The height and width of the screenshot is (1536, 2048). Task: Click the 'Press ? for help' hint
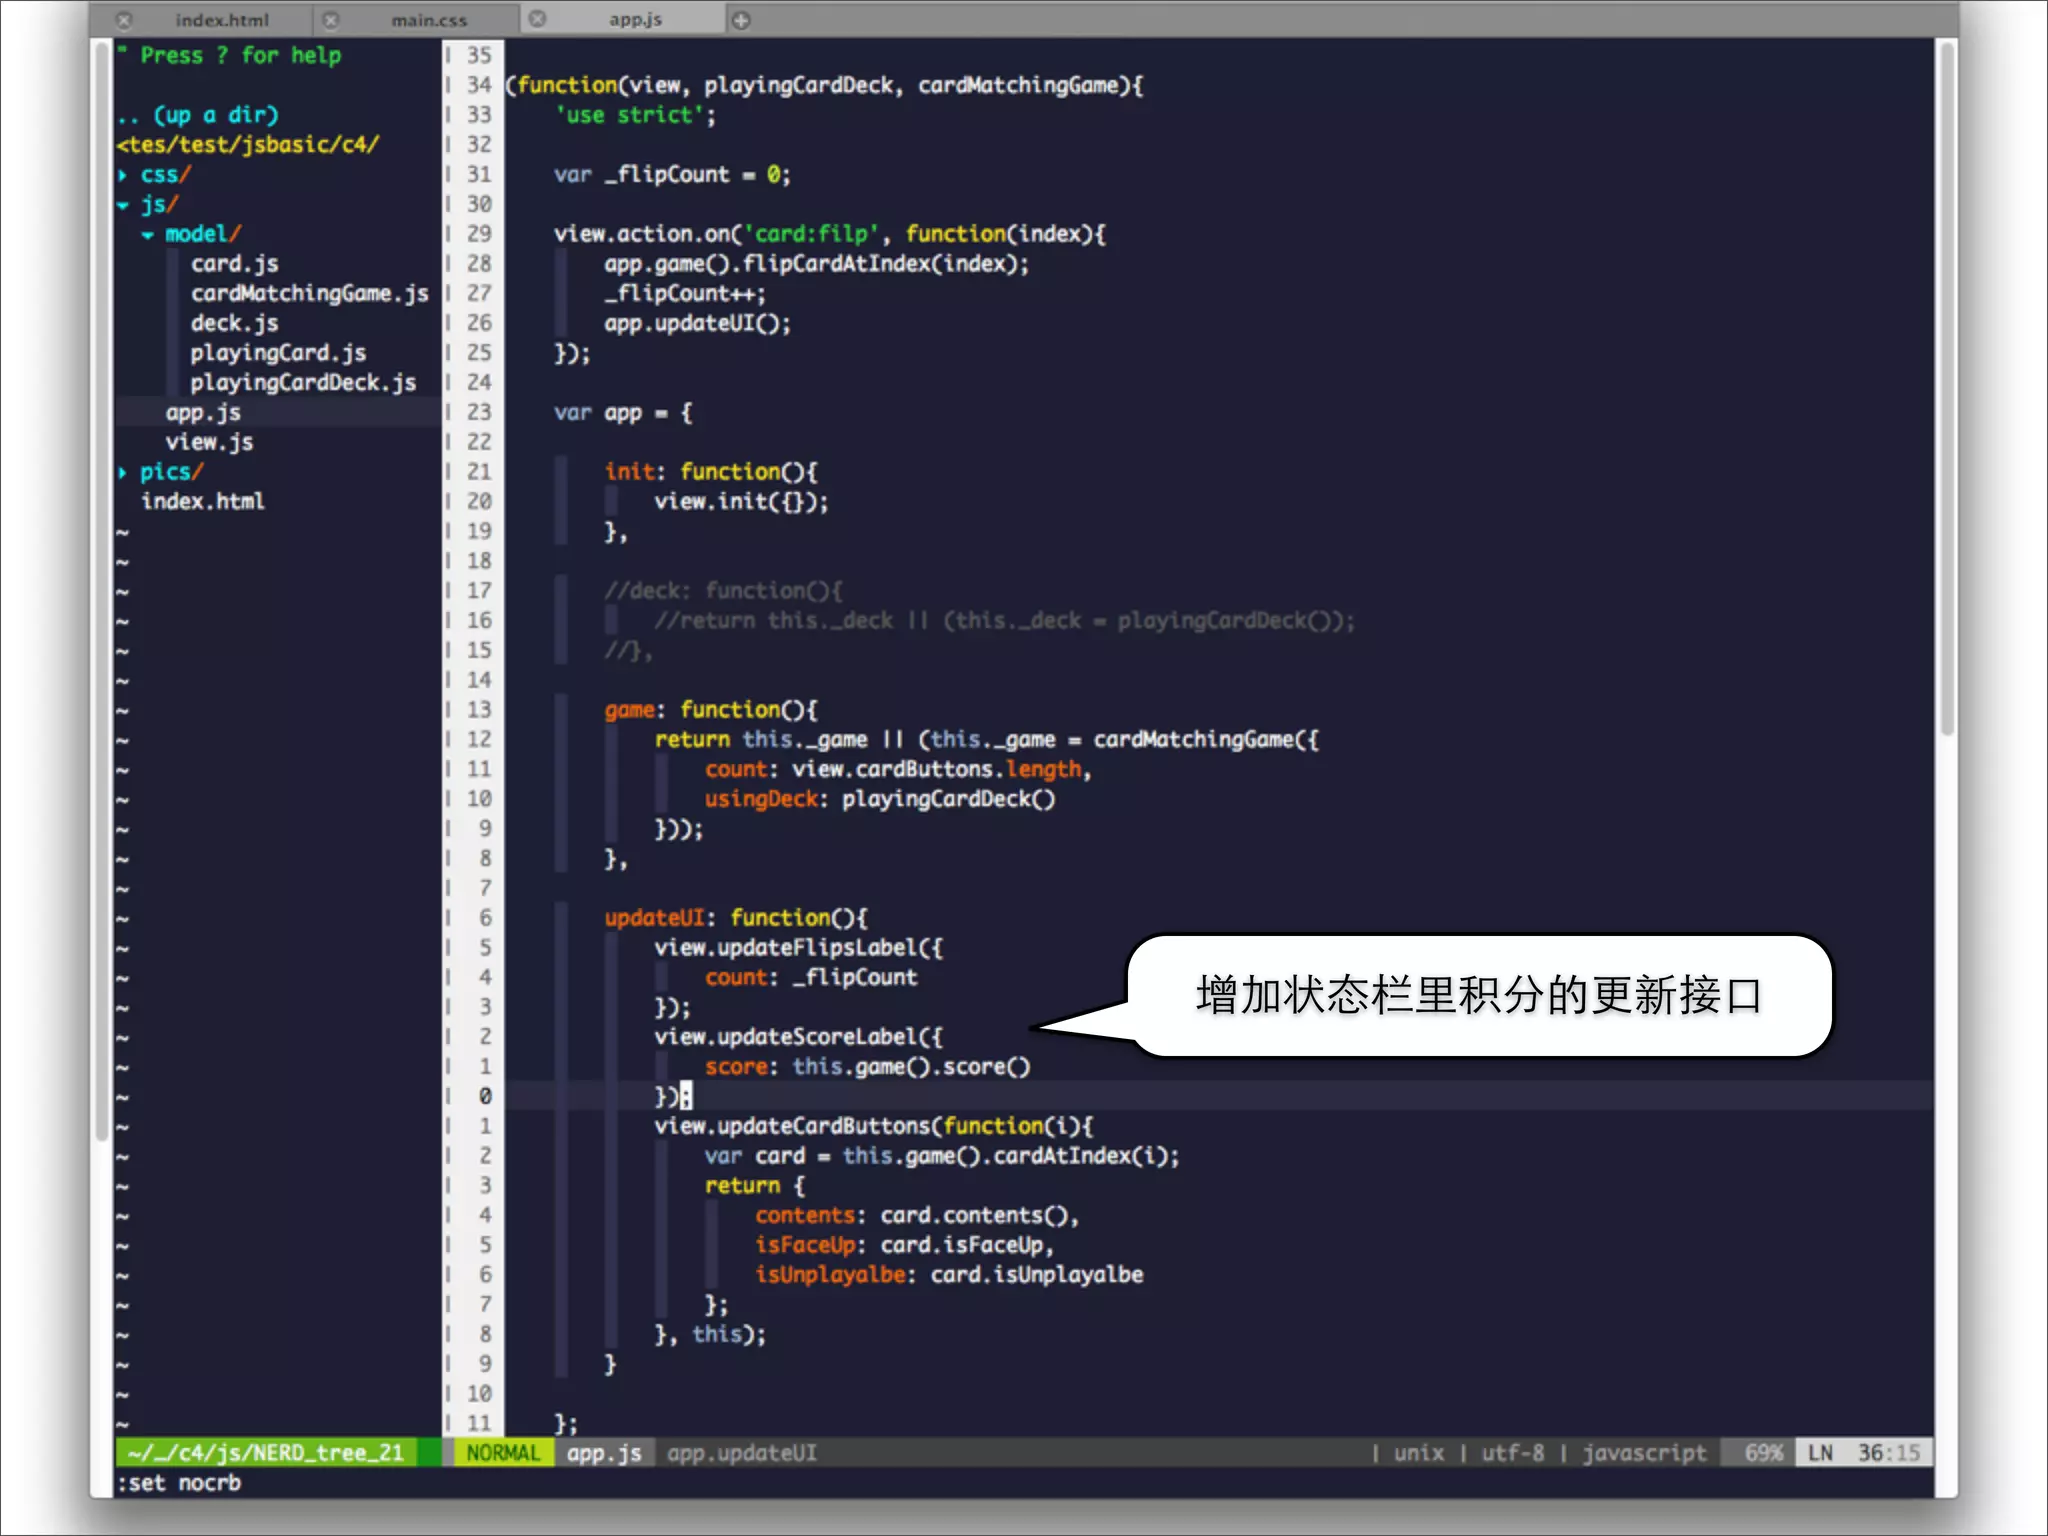pyautogui.click(x=240, y=55)
